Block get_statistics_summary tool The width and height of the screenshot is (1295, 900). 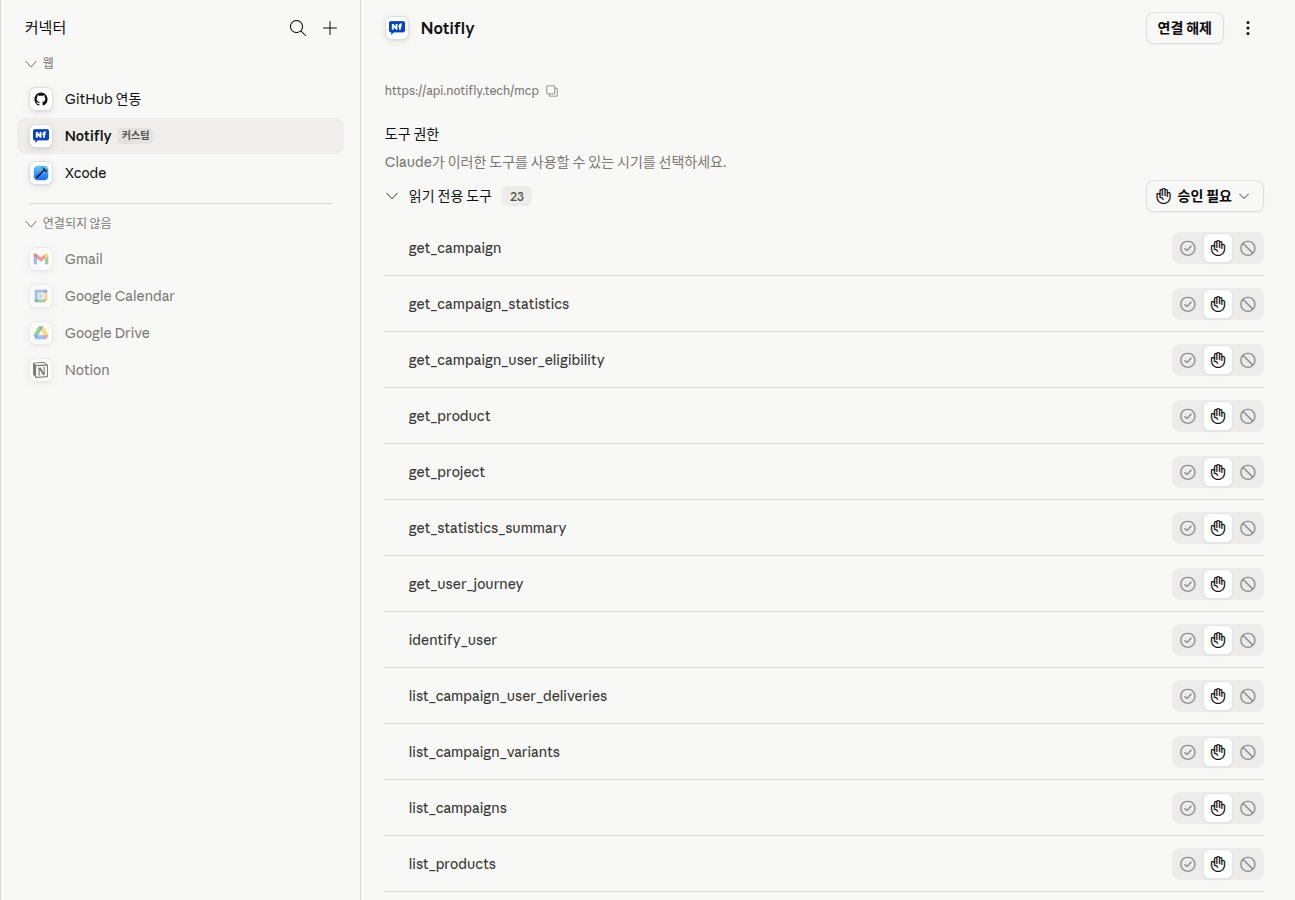[1248, 528]
